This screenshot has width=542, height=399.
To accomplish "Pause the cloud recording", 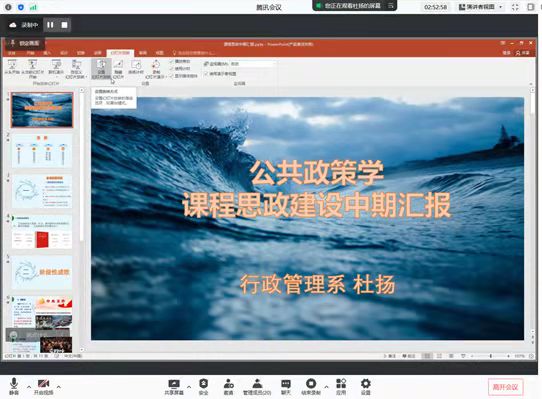I will coord(50,25).
